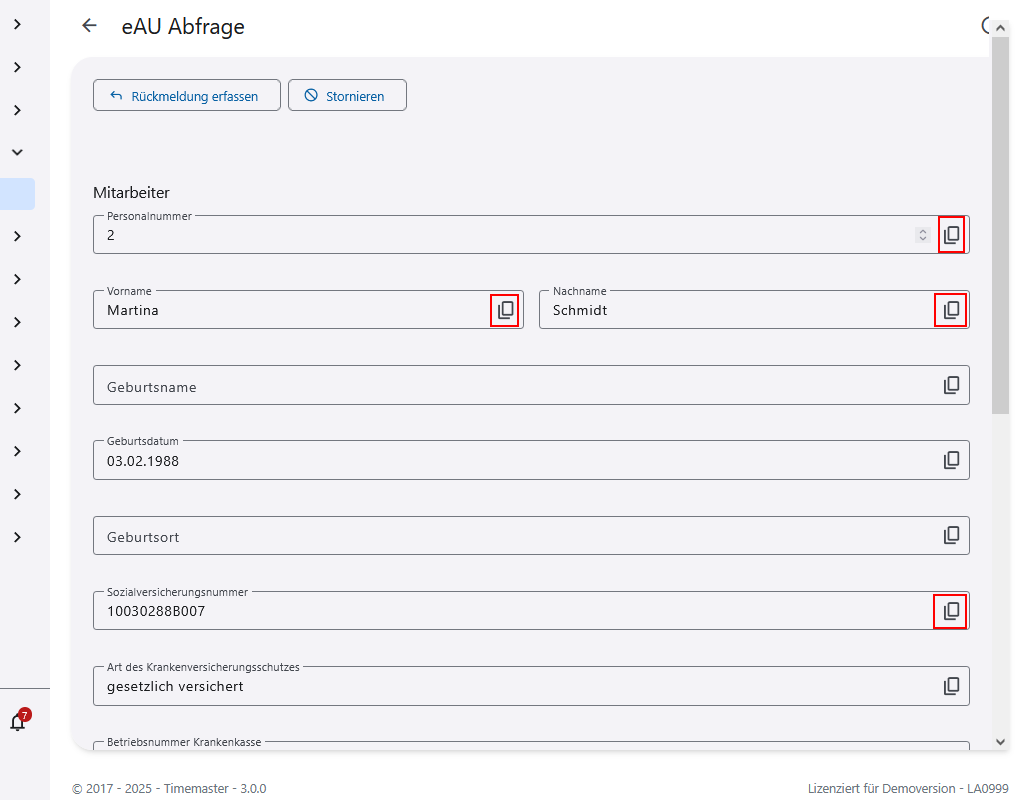The image size is (1024, 800).
Task: Select the highlighted sidebar menu item
Action: coord(17,194)
